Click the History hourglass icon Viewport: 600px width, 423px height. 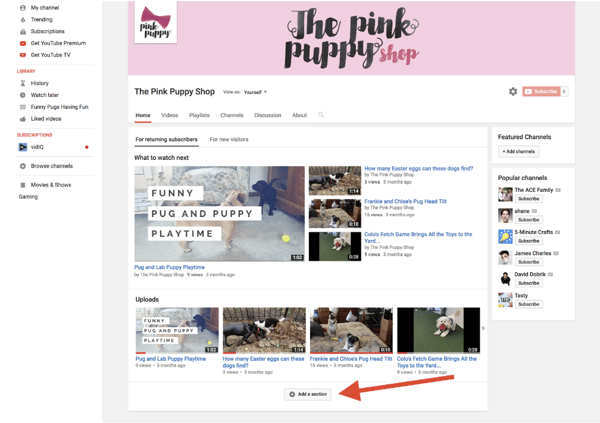tap(23, 83)
